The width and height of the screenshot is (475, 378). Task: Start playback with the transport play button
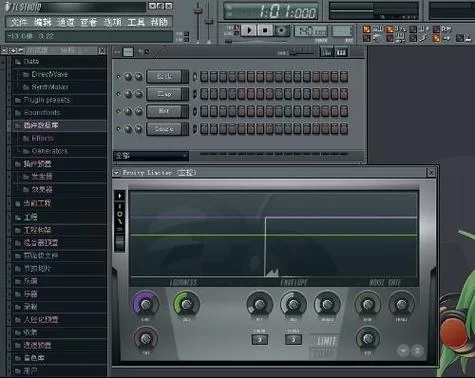[249, 31]
